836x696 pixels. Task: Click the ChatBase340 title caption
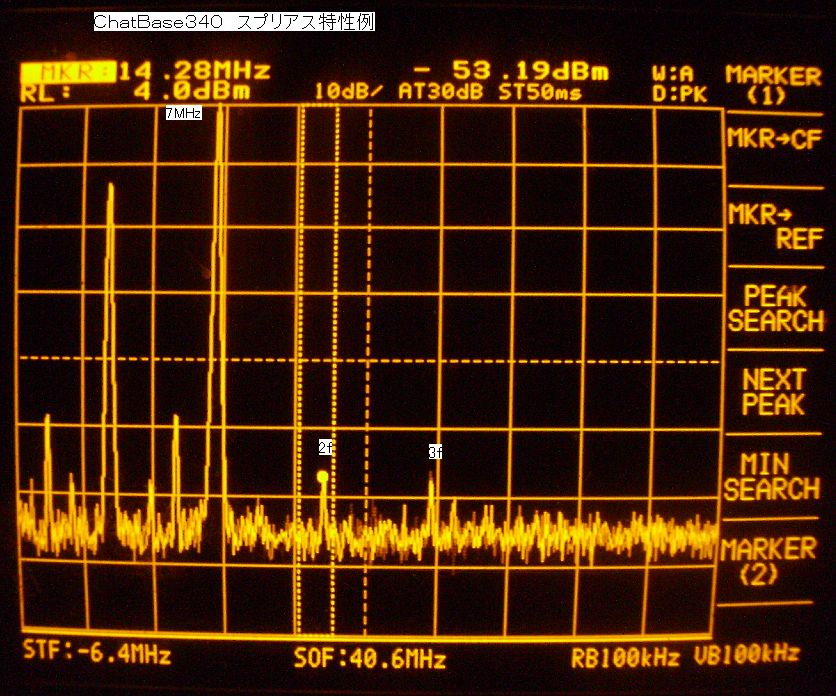pyautogui.click(x=234, y=22)
